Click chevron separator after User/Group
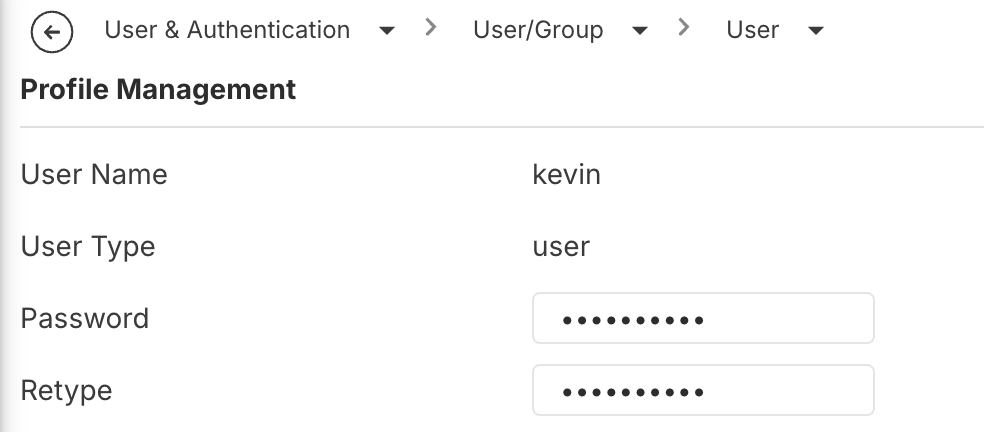The image size is (984, 432). click(684, 27)
